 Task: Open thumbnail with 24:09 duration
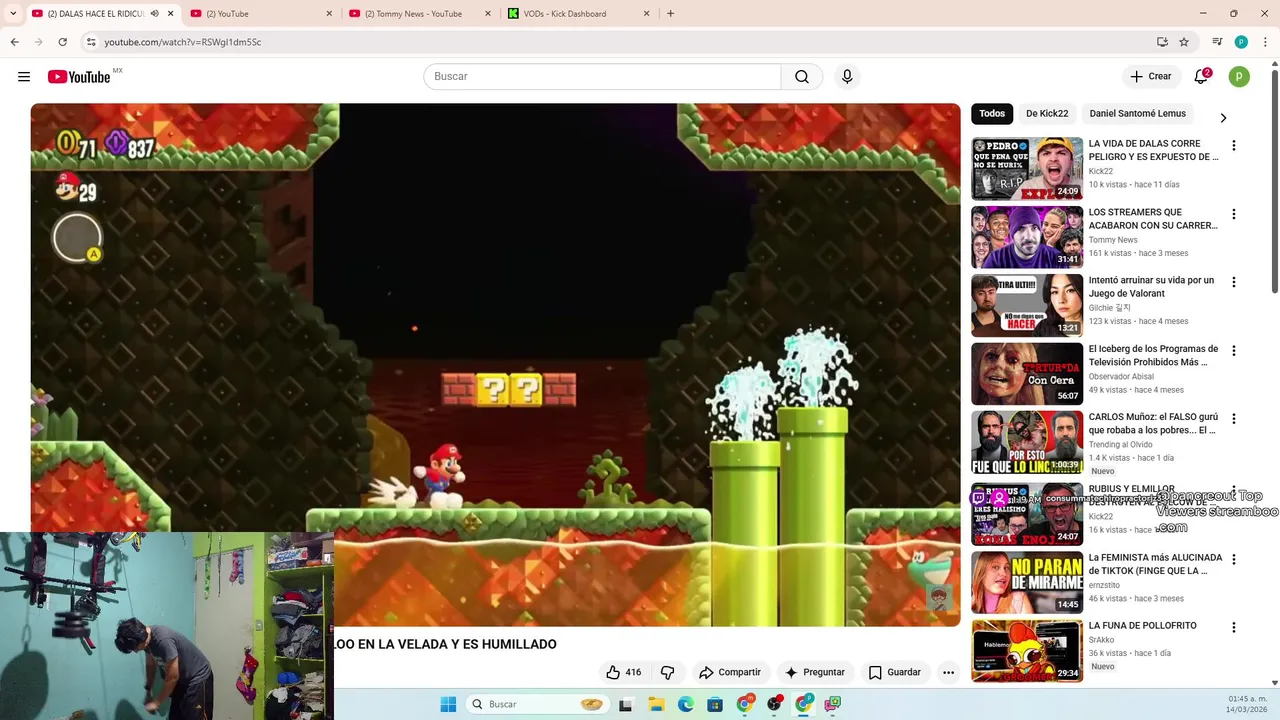(1027, 168)
